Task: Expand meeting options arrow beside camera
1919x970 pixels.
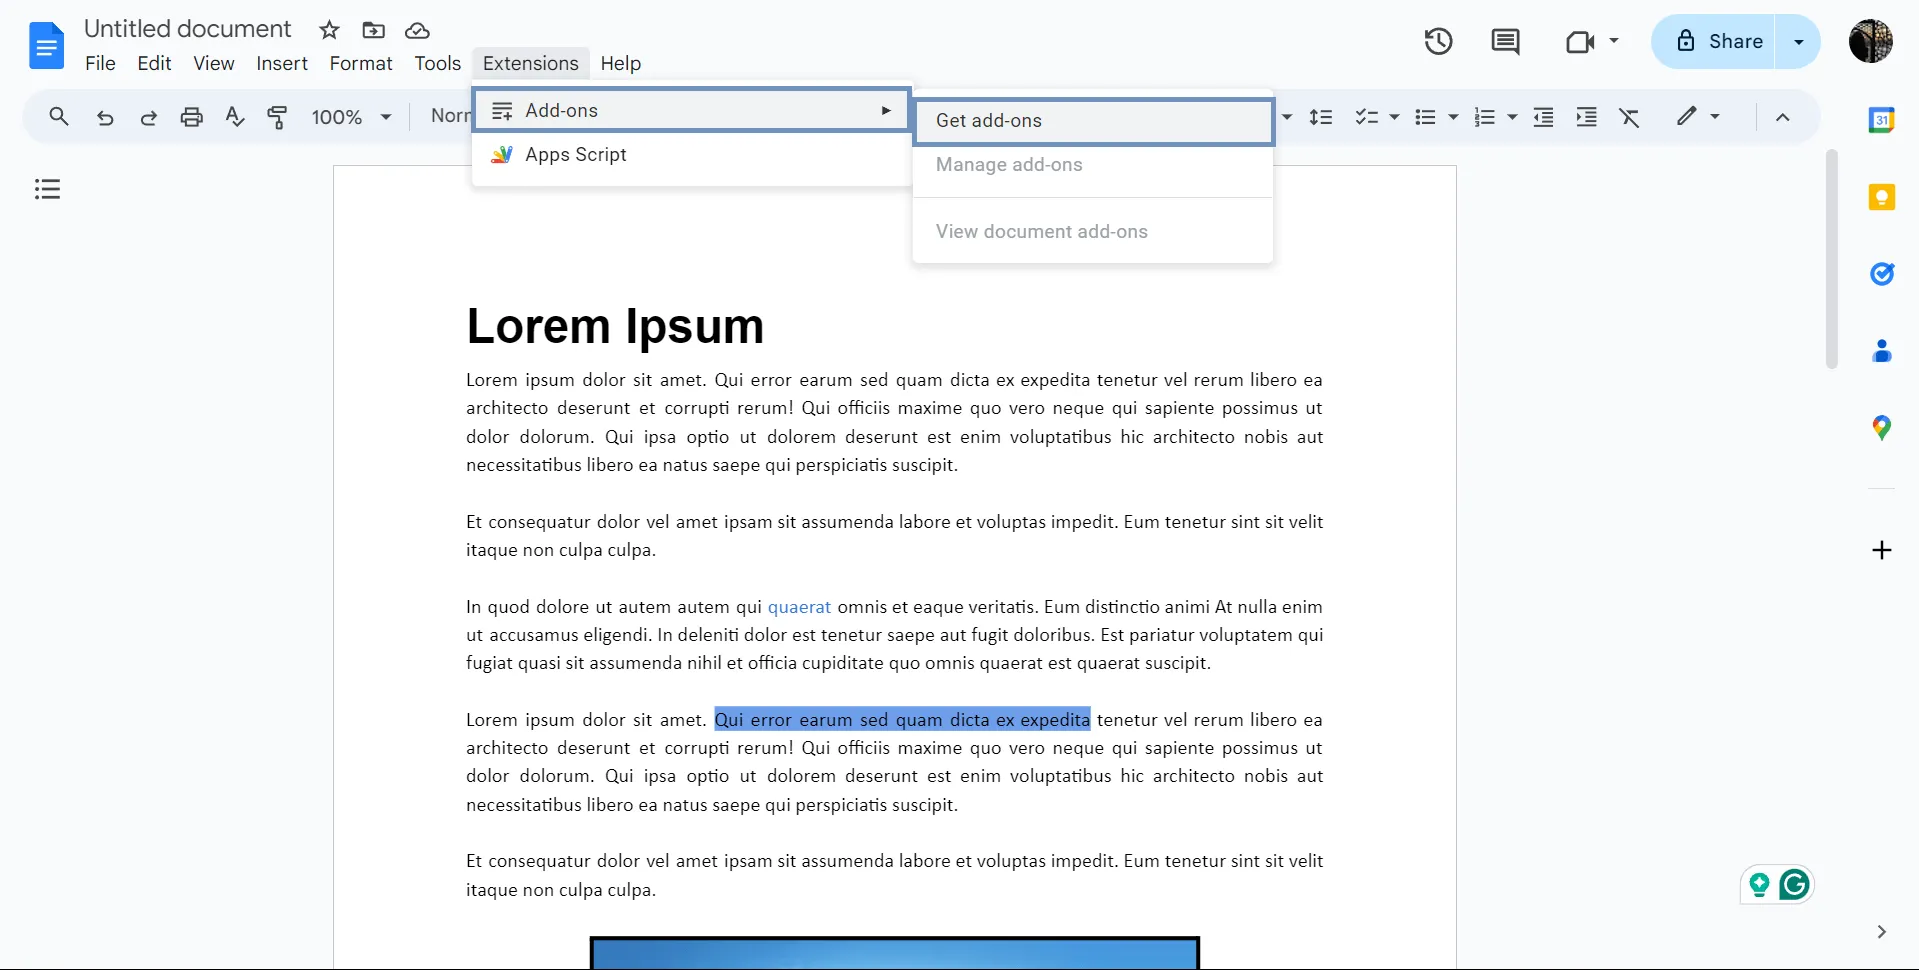Action: 1613,41
